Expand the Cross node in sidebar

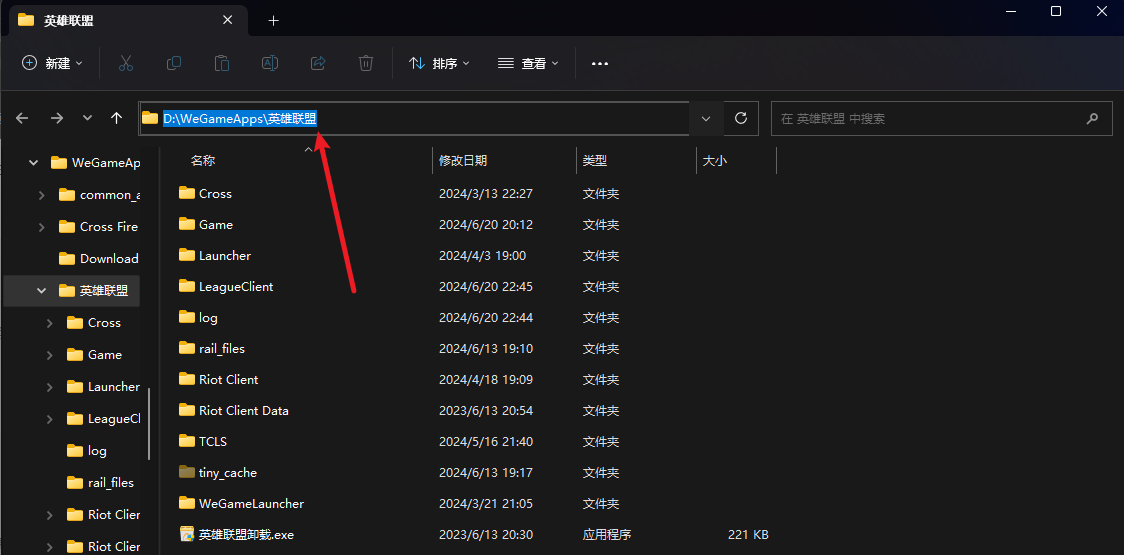49,323
